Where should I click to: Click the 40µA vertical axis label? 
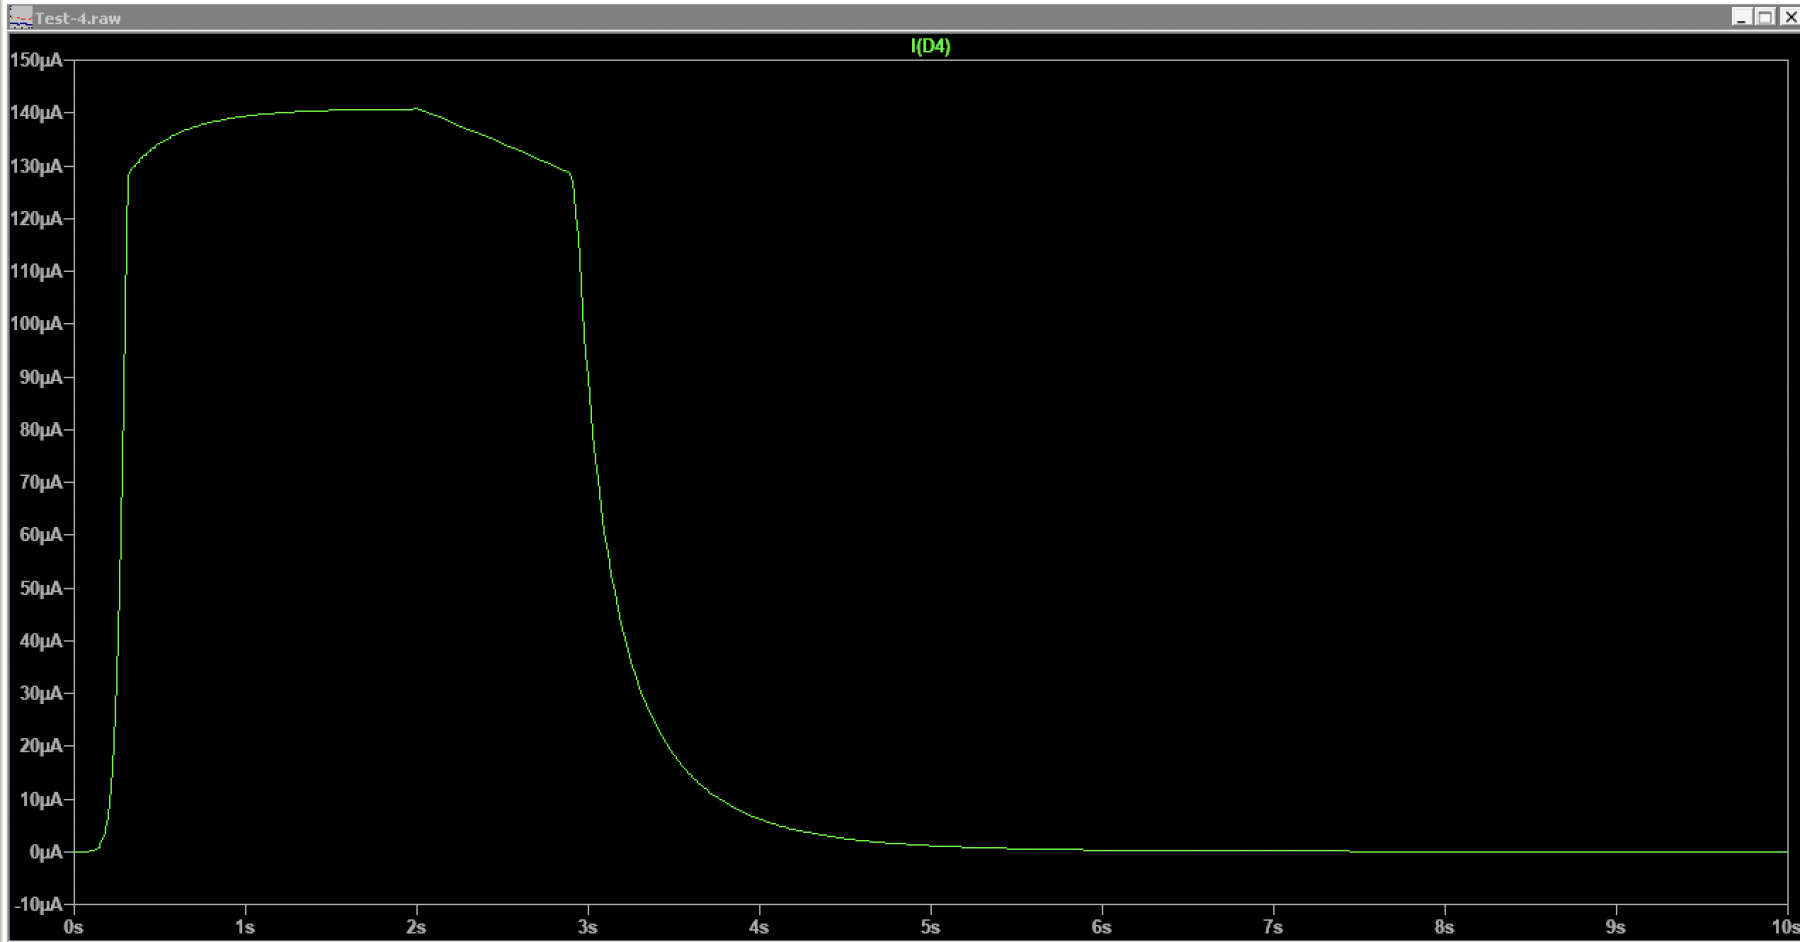click(41, 641)
